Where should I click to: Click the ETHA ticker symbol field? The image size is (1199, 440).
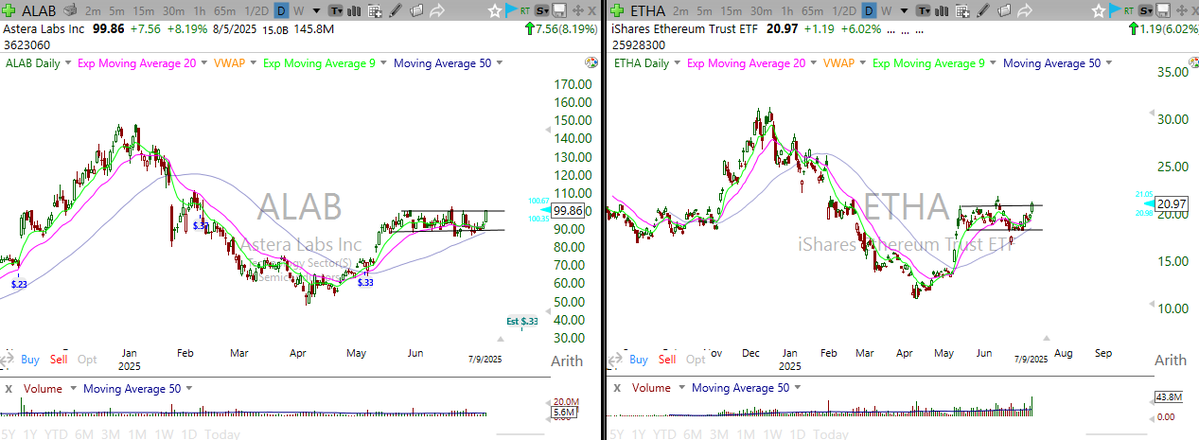click(648, 11)
